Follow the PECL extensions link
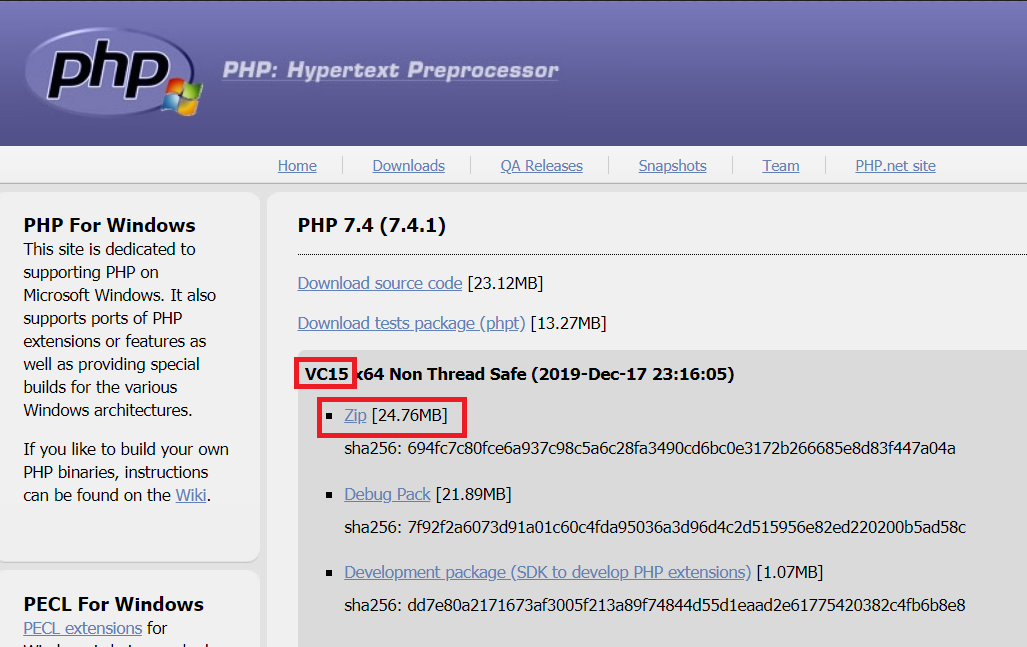Image resolution: width=1027 pixels, height=647 pixels. point(83,628)
